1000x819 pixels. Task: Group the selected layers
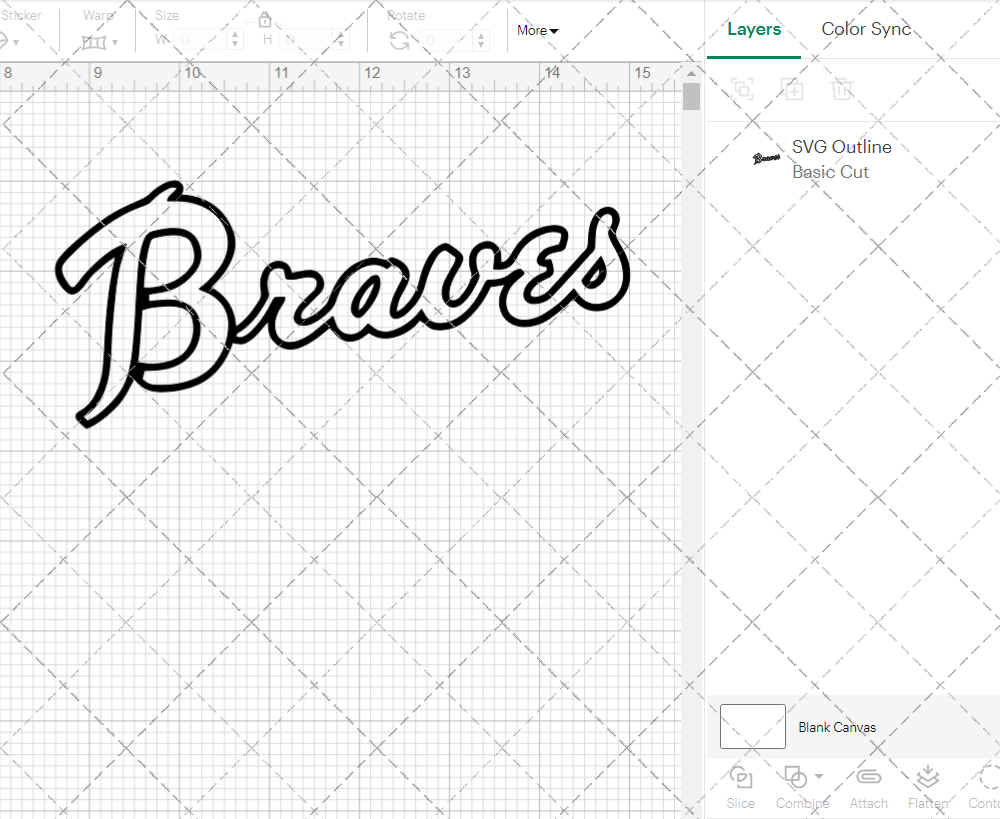click(742, 89)
